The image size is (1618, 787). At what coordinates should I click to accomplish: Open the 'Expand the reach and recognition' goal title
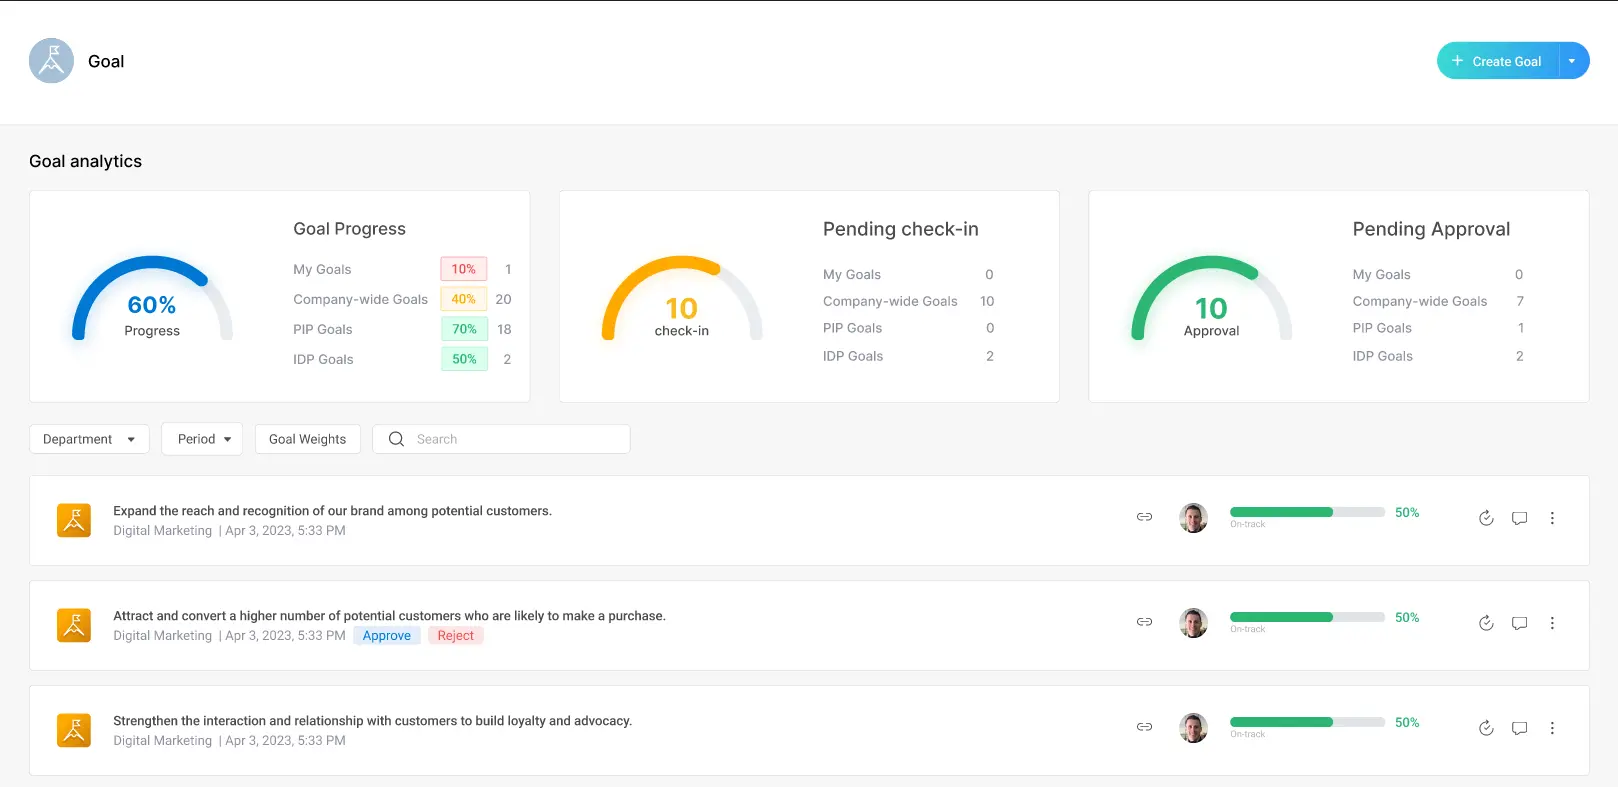332,511
